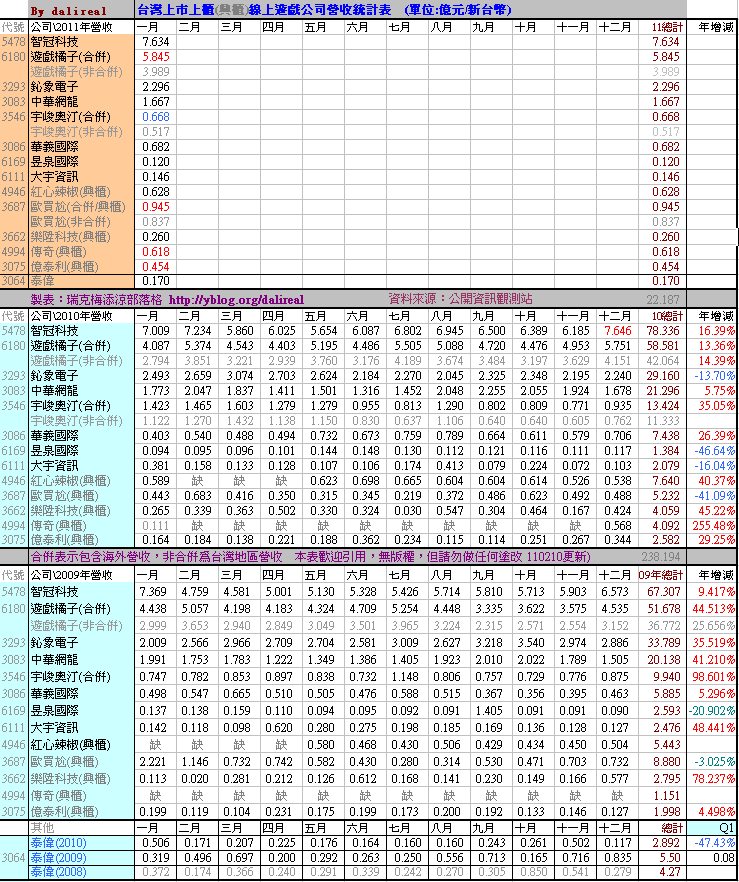This screenshot has height=882, width=739.
Task: Click 歐買尬 2010 growth -41.09%
Action: (714, 496)
